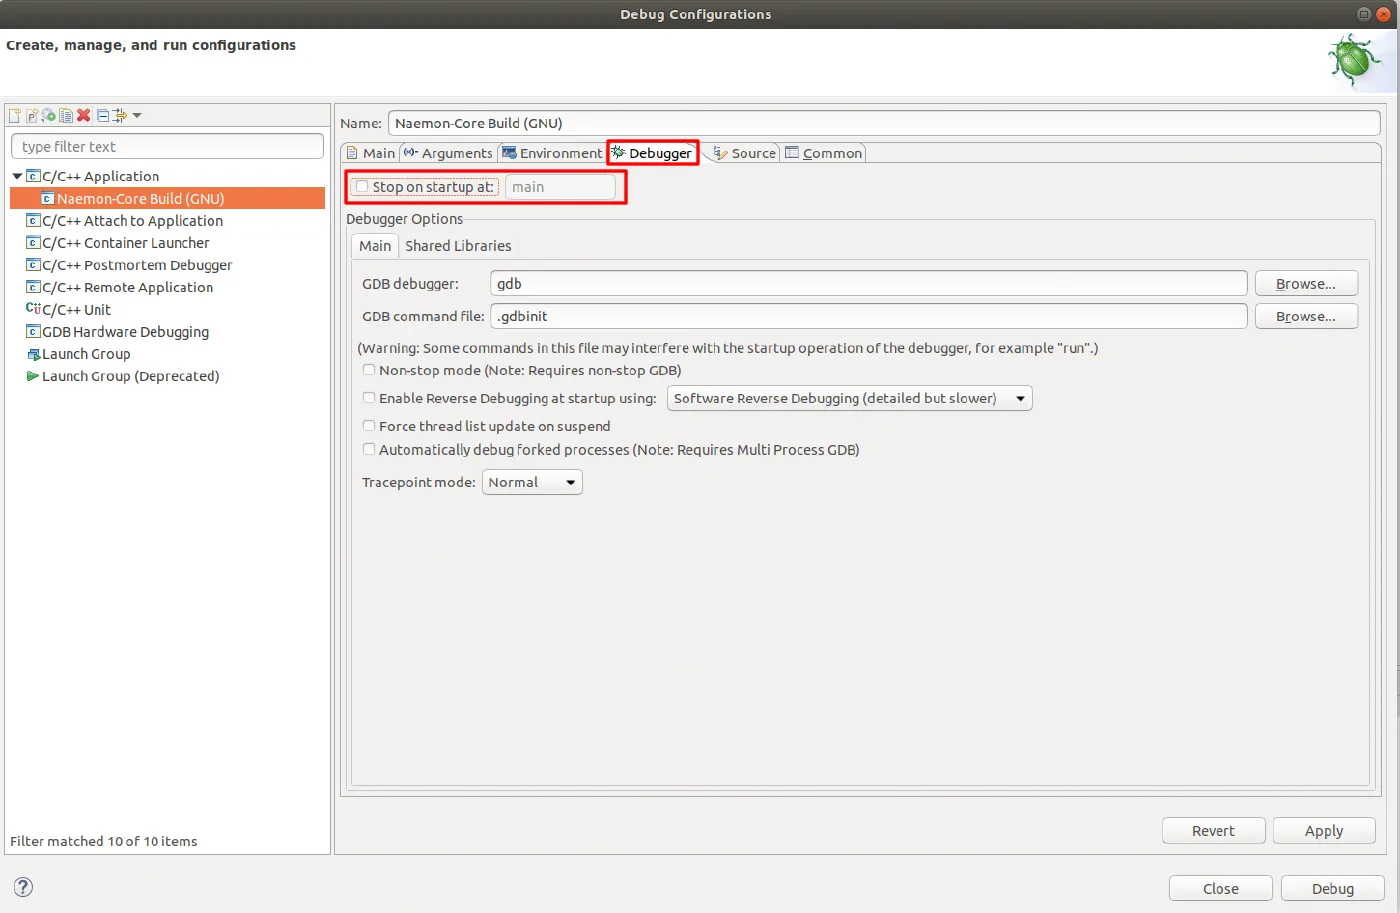Open the Tracepoint mode dropdown
This screenshot has width=1400, height=913.
(x=532, y=482)
